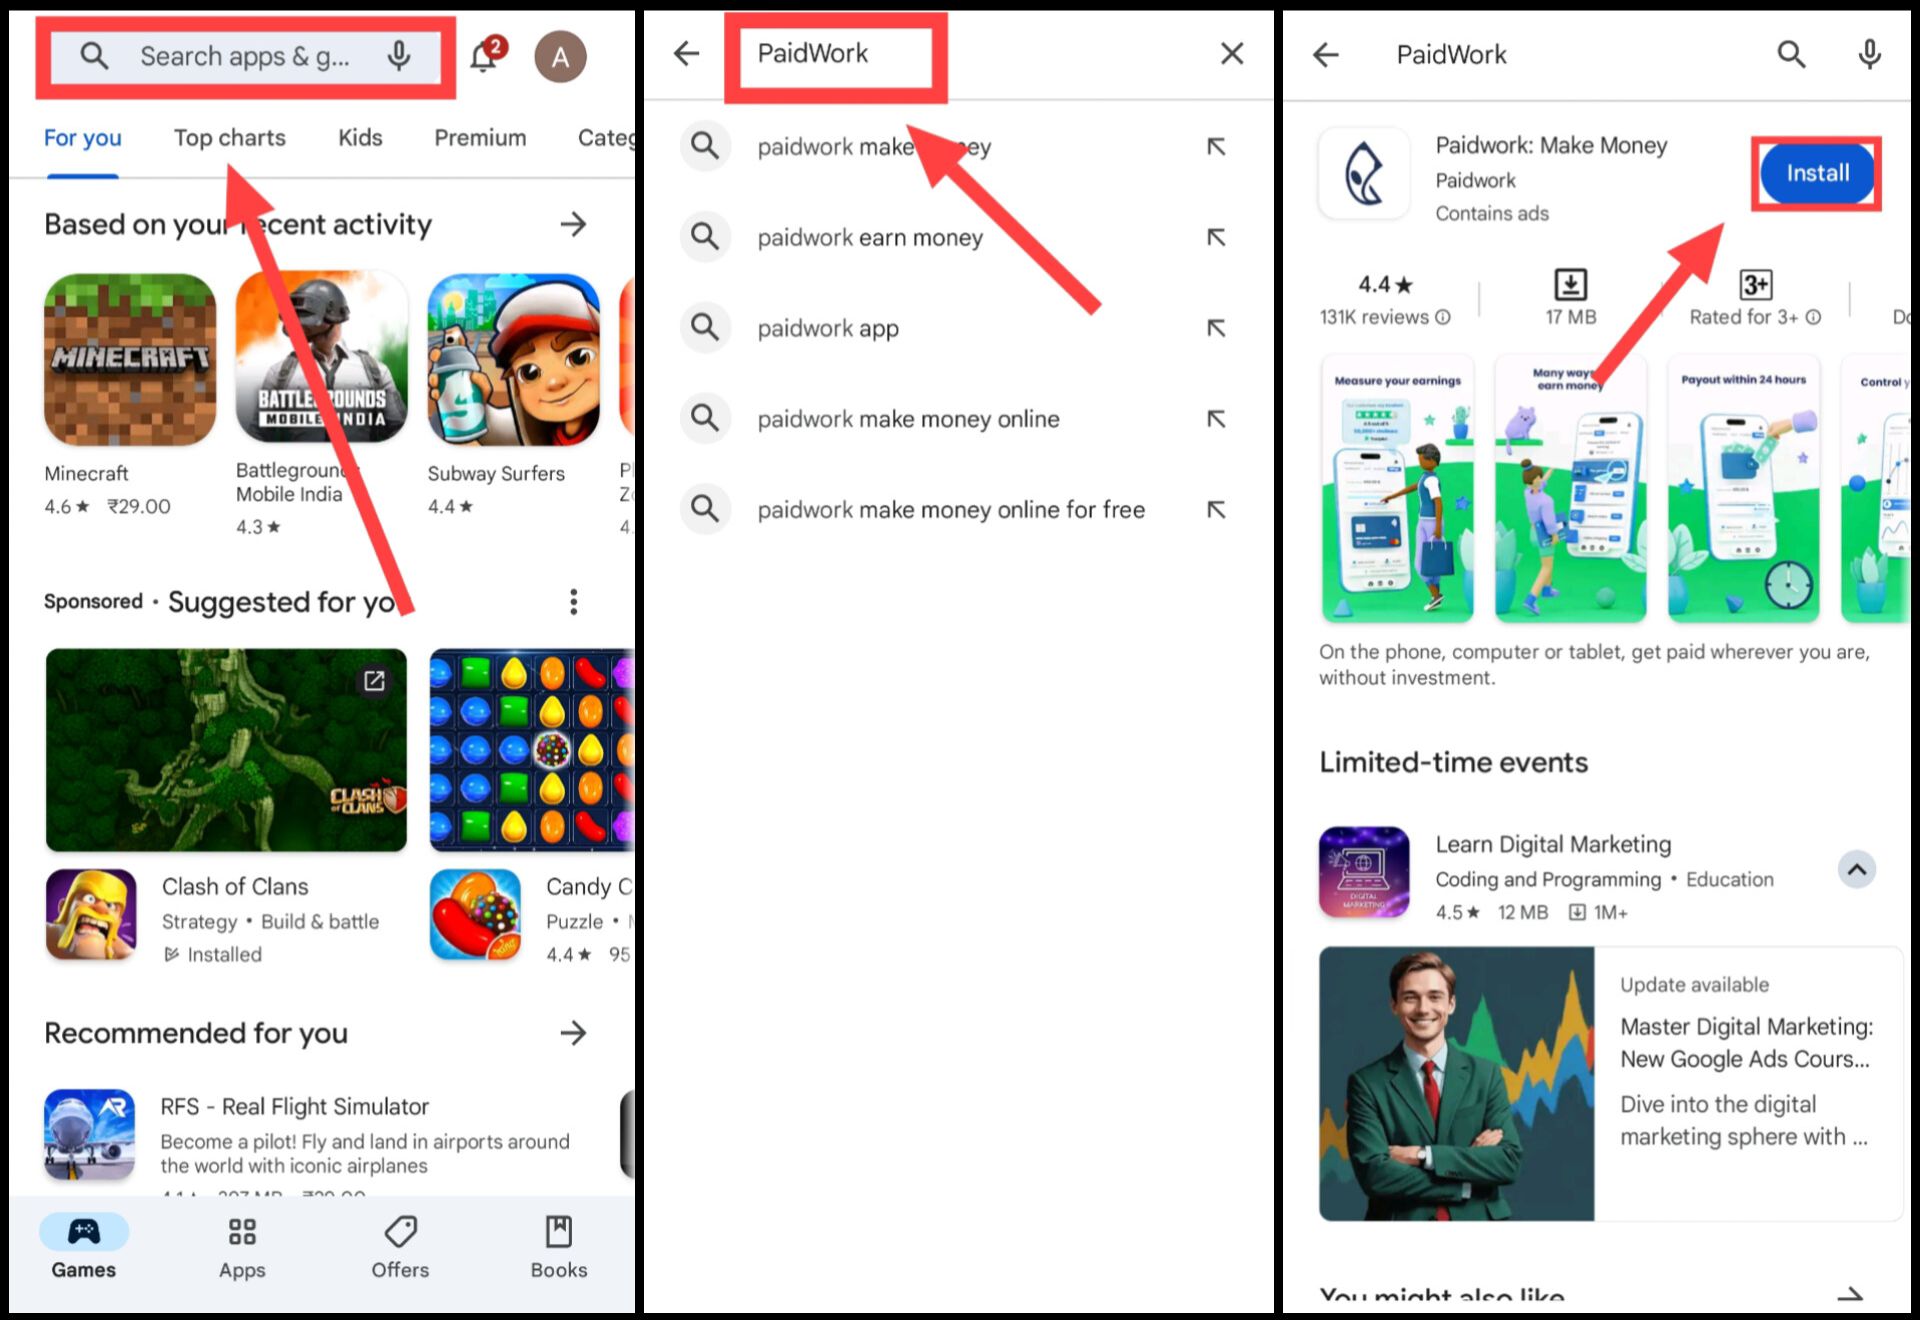Open the Minecraft app tile
The width and height of the screenshot is (1920, 1320).
coord(130,360)
